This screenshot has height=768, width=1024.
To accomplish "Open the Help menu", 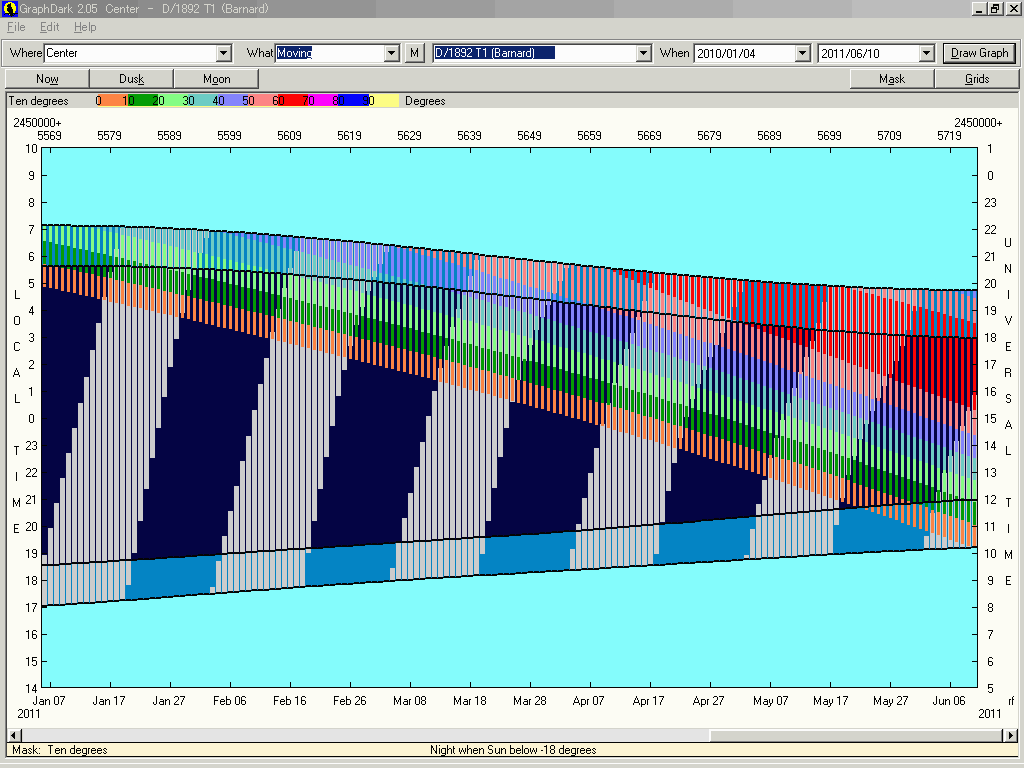I will (x=85, y=27).
